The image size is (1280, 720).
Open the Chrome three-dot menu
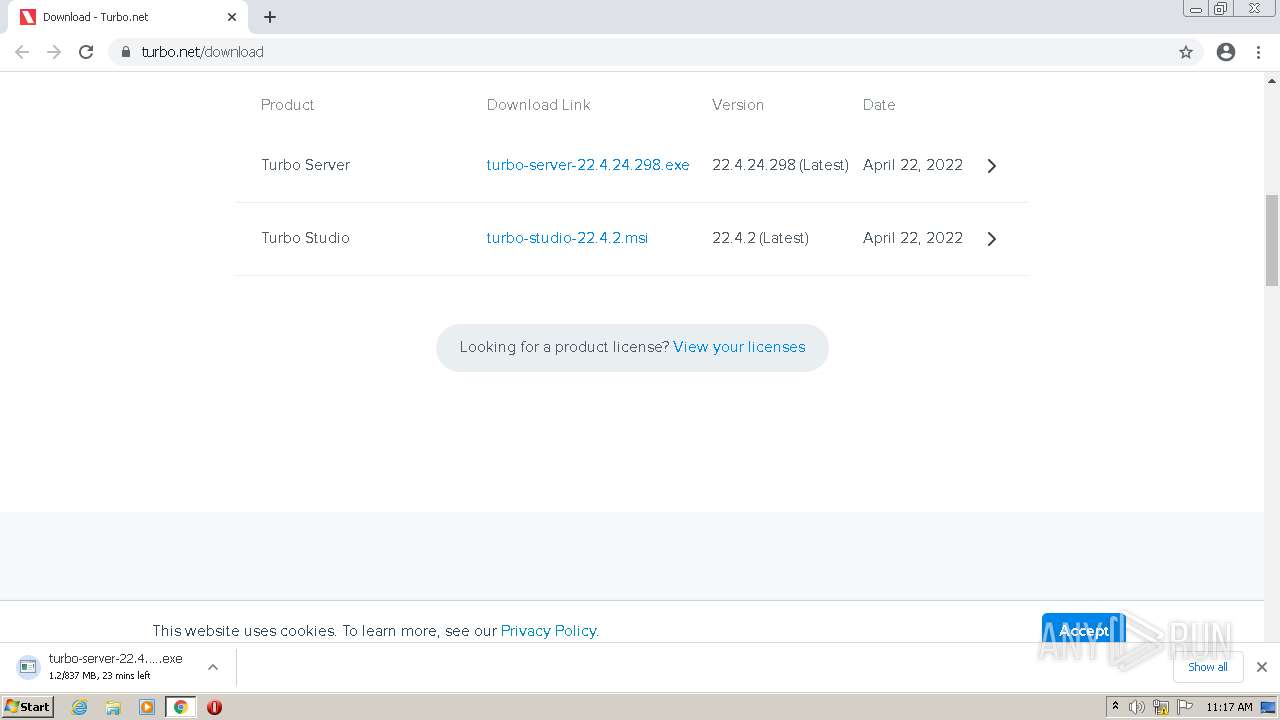tap(1259, 52)
